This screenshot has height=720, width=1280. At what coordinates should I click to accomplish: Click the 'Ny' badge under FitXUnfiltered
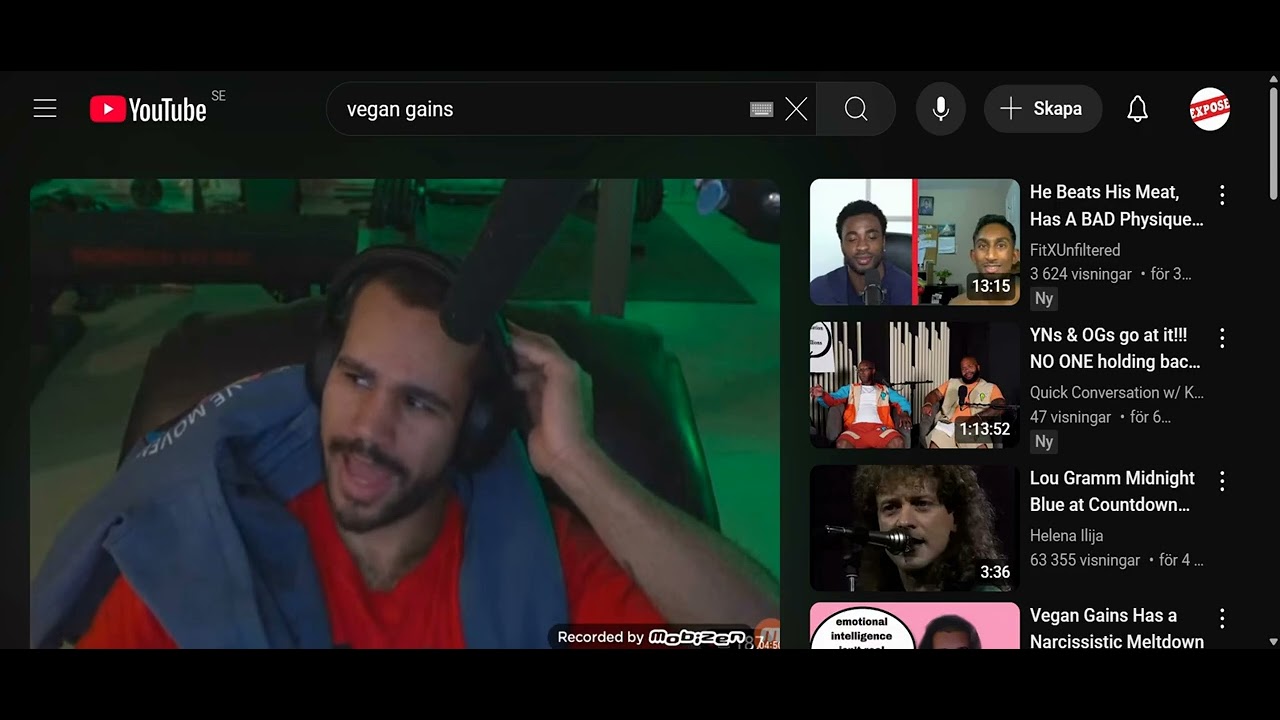point(1044,298)
